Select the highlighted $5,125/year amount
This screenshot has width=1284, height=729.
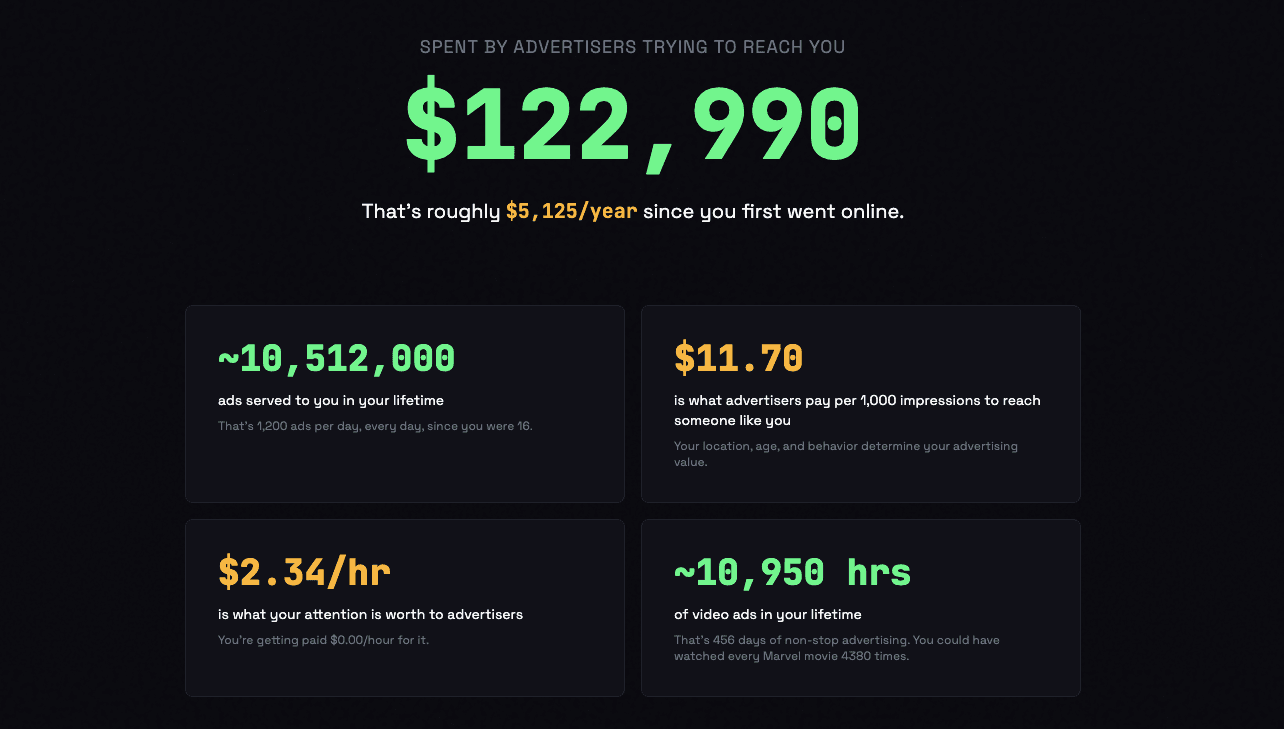click(x=571, y=212)
